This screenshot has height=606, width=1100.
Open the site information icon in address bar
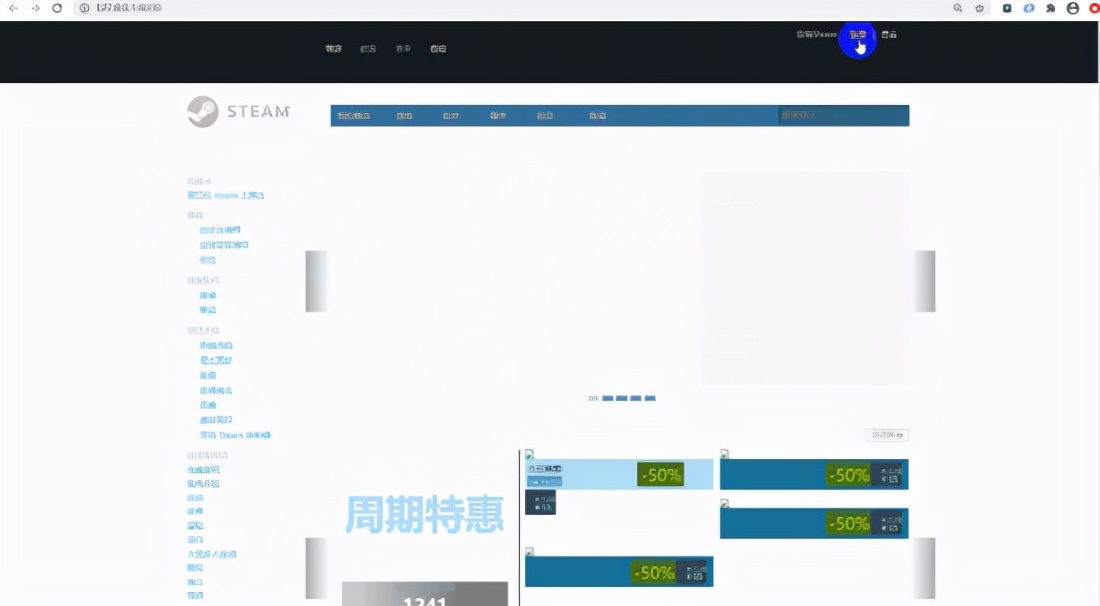84,8
